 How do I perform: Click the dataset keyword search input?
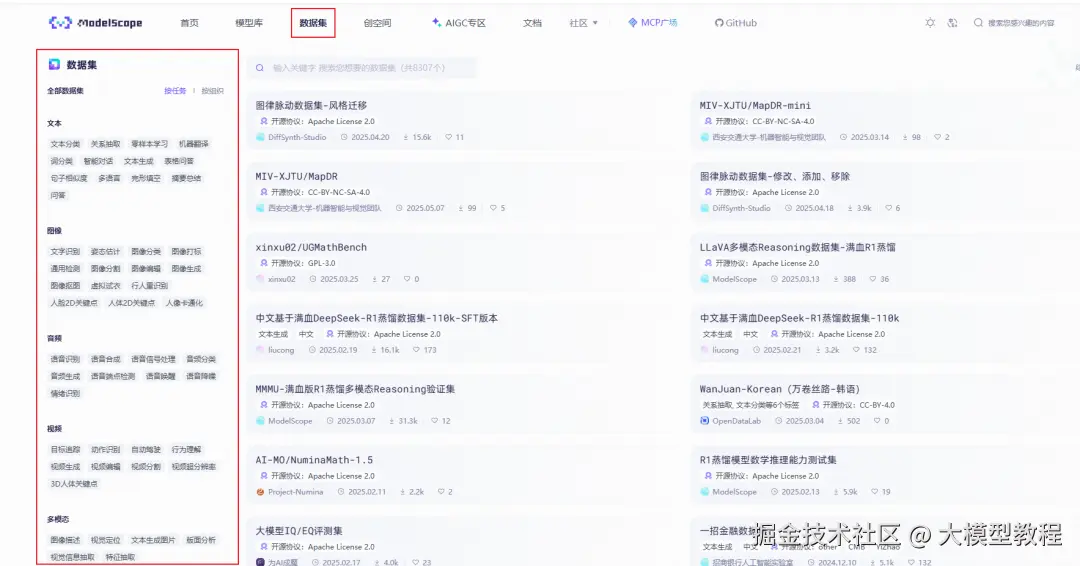click(x=362, y=67)
